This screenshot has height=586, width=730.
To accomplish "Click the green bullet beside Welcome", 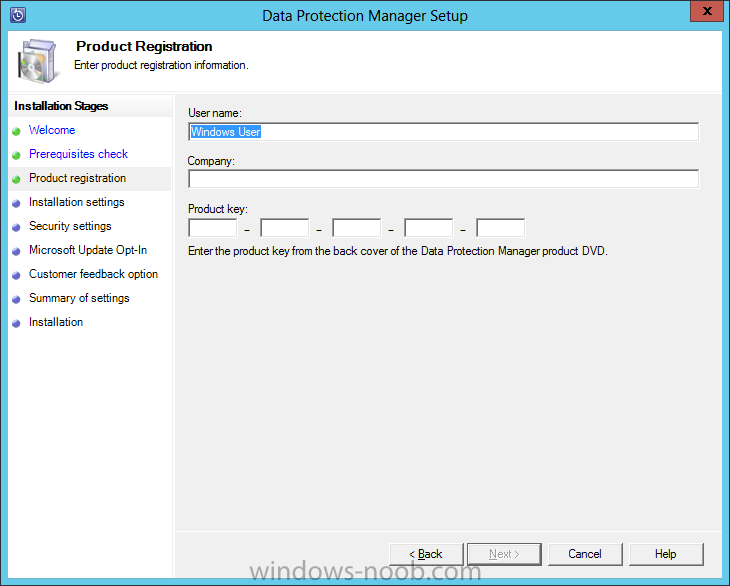I will pyautogui.click(x=16, y=131).
